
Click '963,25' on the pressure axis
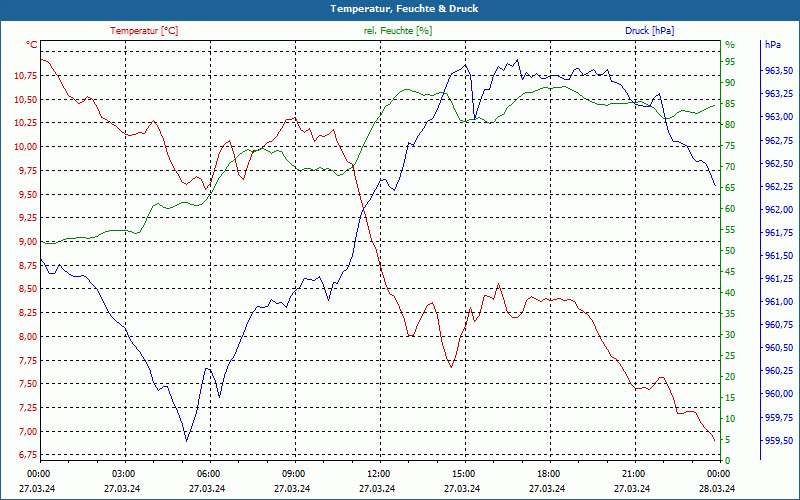[x=780, y=94]
